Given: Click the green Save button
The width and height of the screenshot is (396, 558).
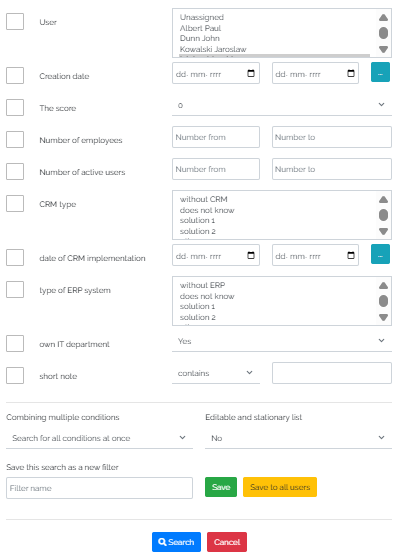Looking at the screenshot, I should pyautogui.click(x=221, y=487).
